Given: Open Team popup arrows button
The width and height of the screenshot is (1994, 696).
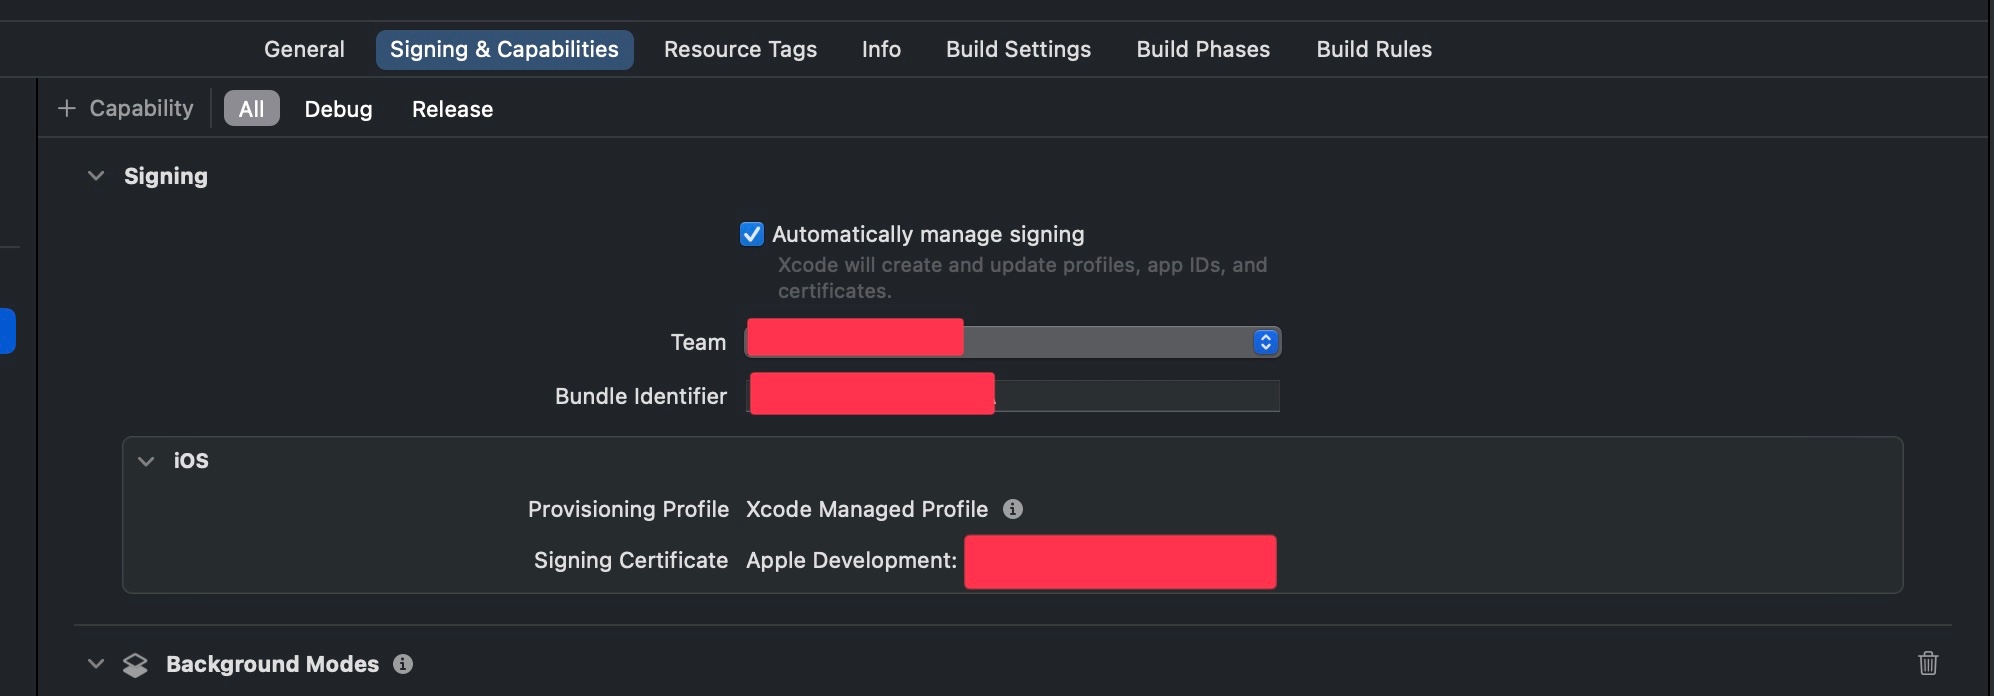Looking at the screenshot, I should point(1265,342).
